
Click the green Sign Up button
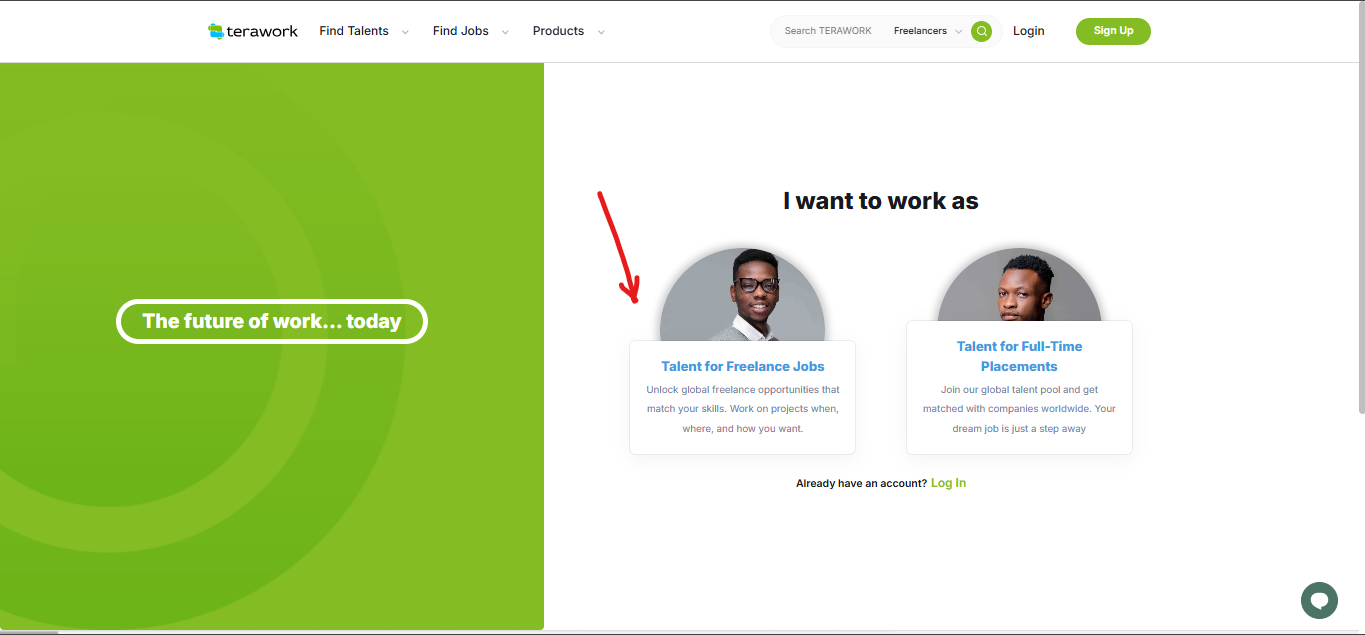pyautogui.click(x=1113, y=31)
